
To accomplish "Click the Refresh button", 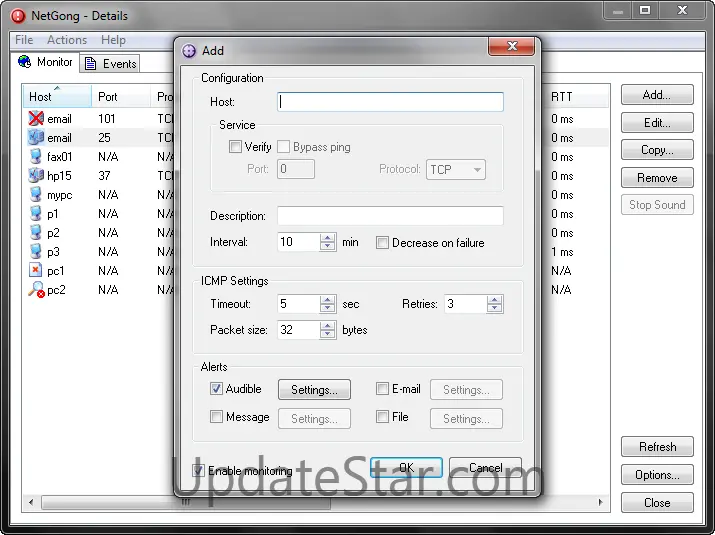I will (657, 447).
